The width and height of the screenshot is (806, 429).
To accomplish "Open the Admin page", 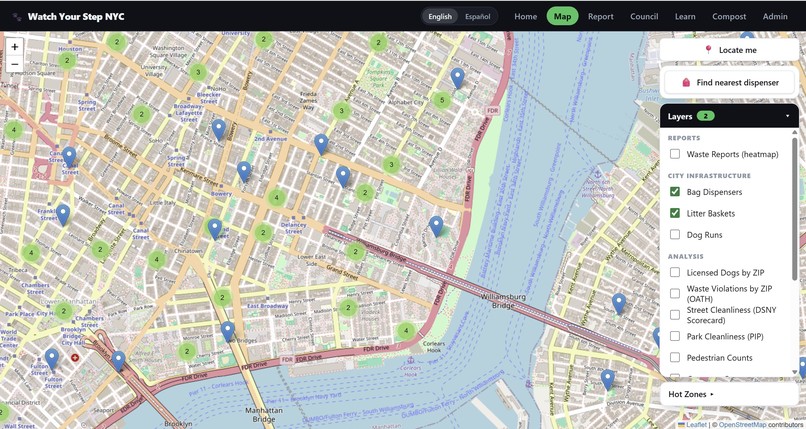I will point(775,16).
